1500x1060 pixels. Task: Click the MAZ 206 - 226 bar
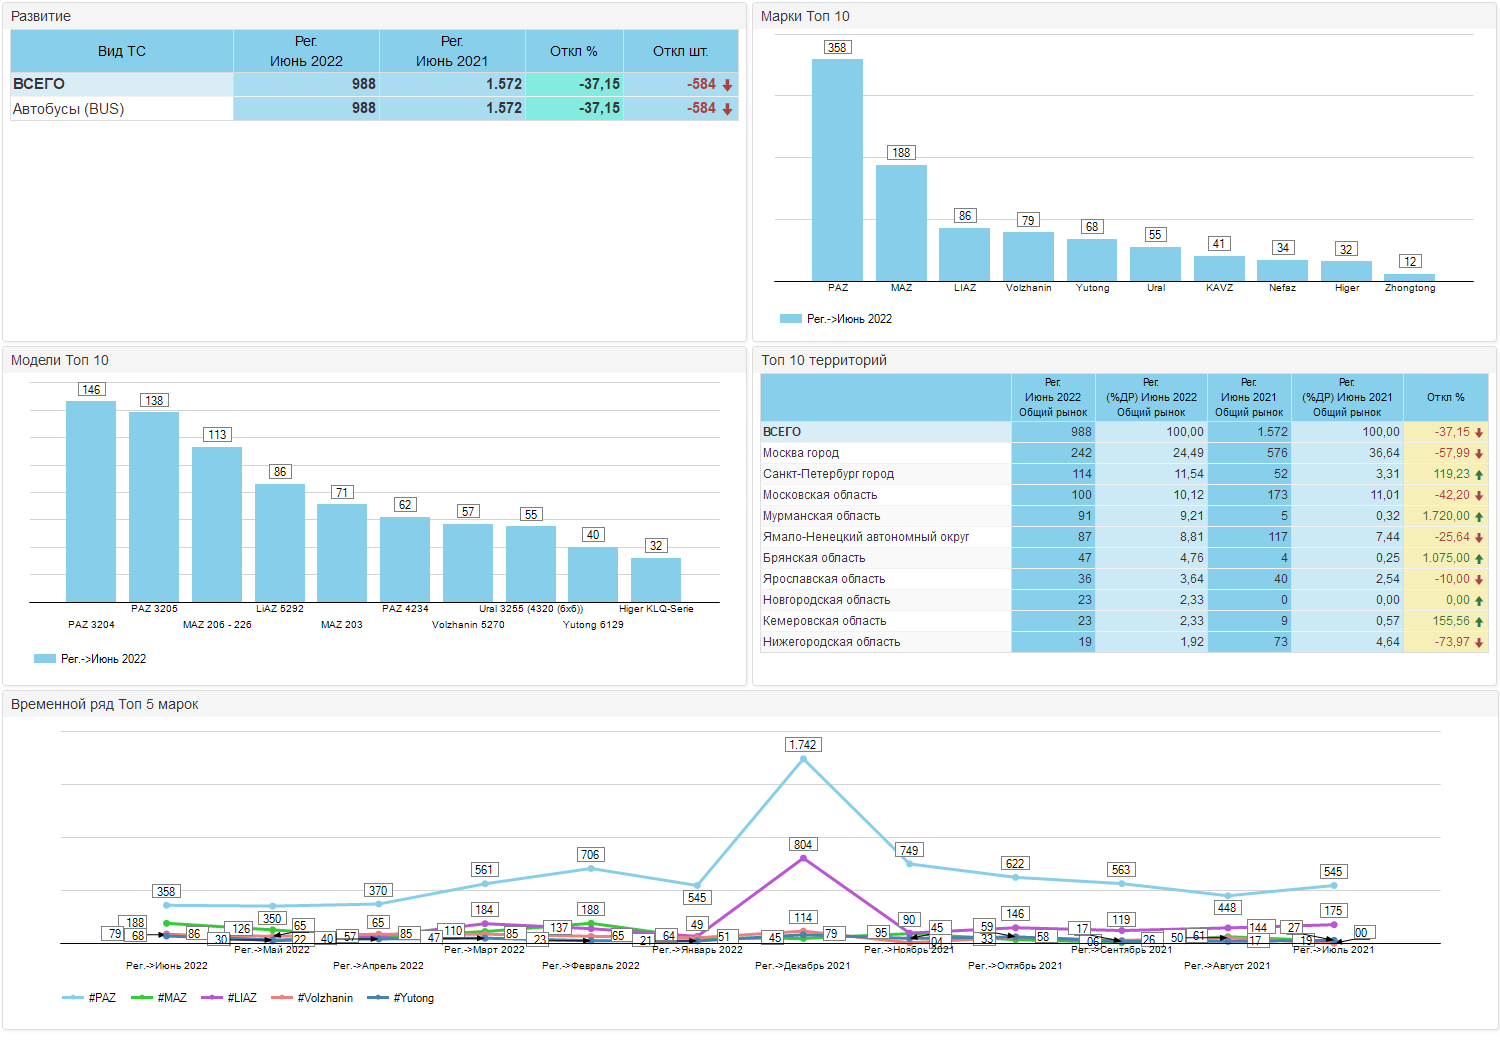coord(217,524)
